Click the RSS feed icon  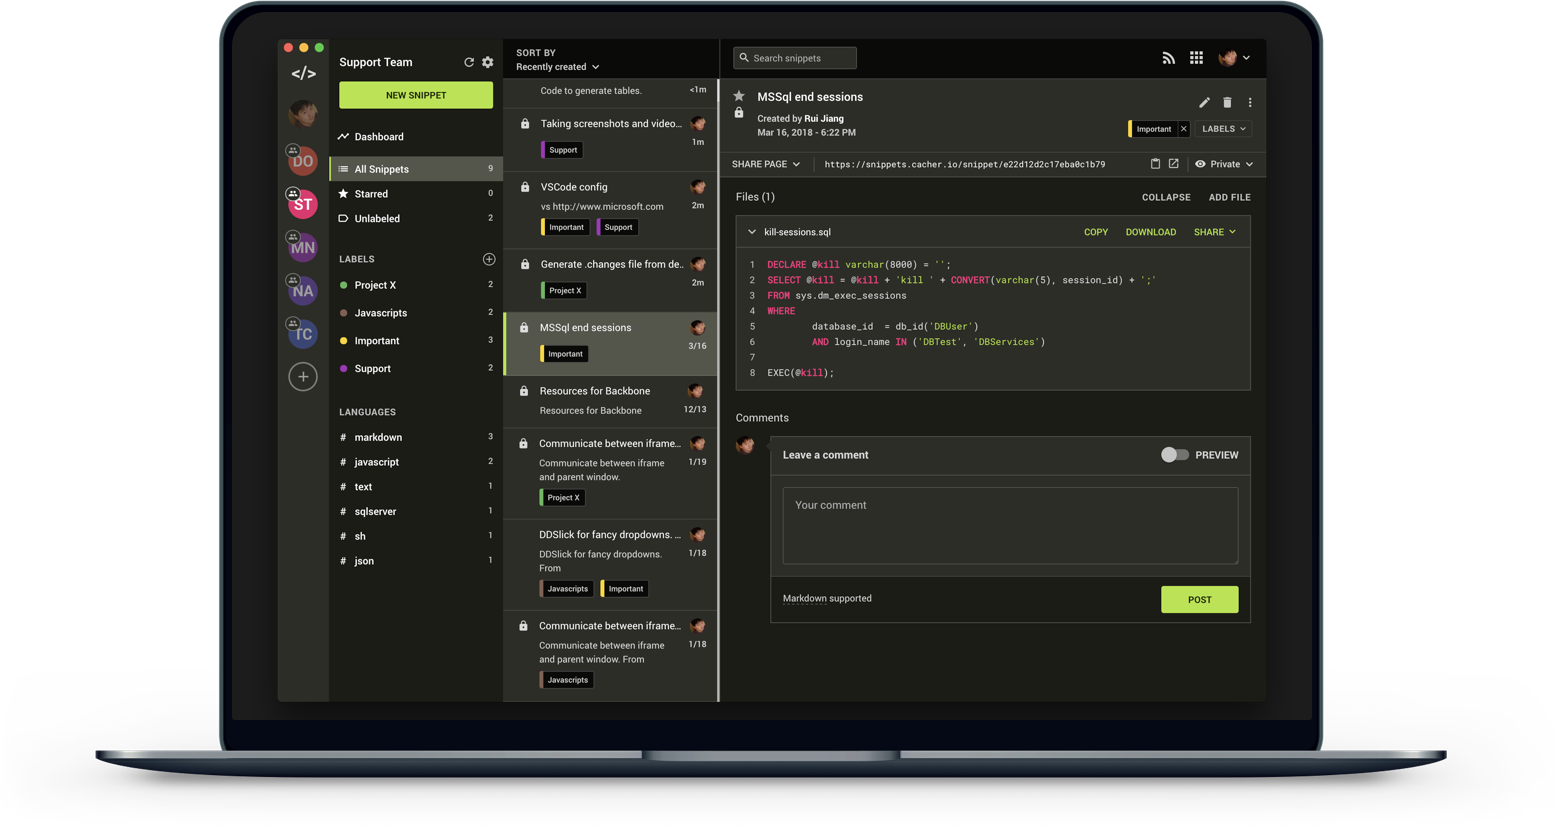click(x=1168, y=58)
